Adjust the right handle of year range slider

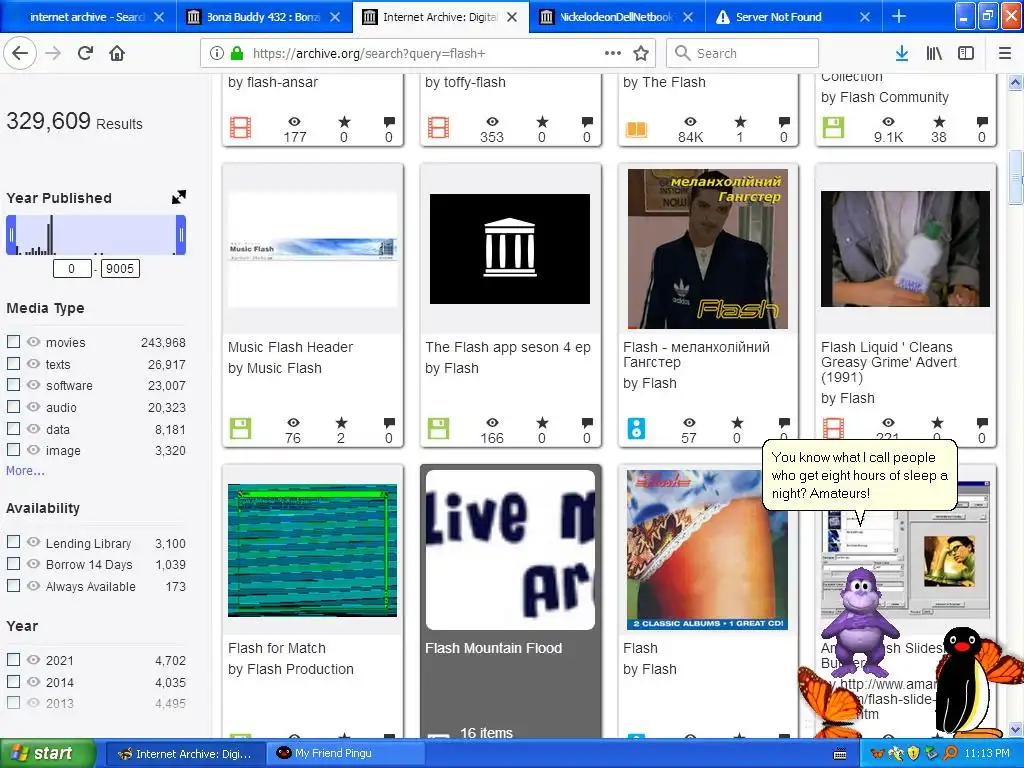coord(181,234)
